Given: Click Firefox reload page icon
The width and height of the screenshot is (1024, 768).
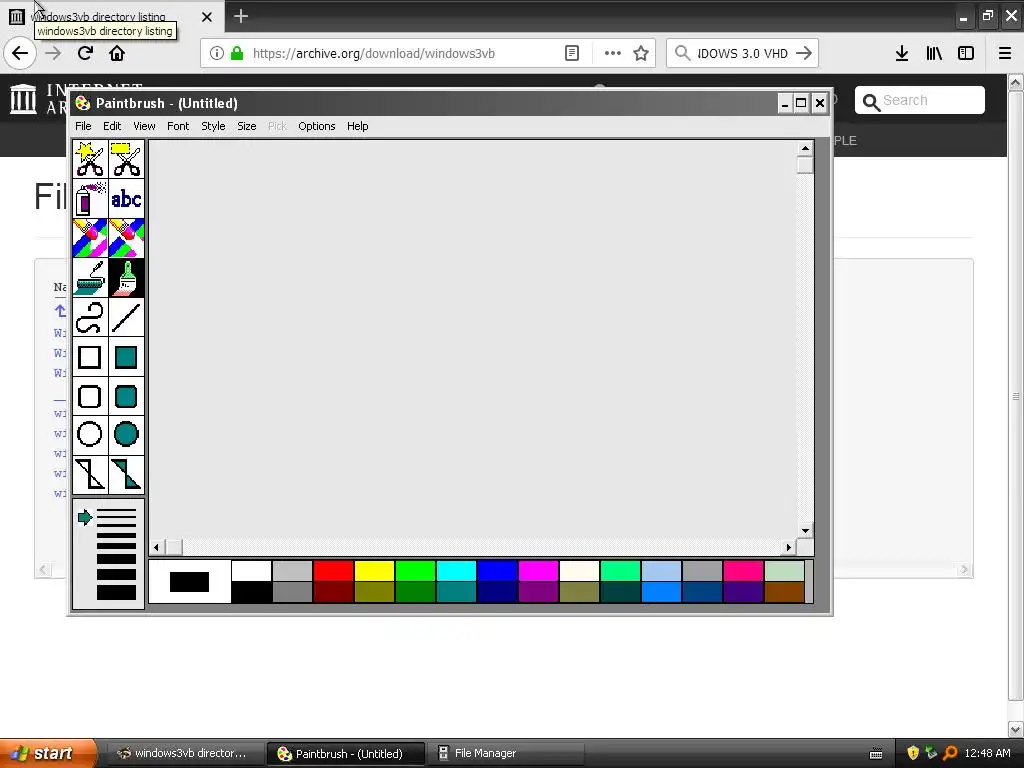Looking at the screenshot, I should 85,53.
